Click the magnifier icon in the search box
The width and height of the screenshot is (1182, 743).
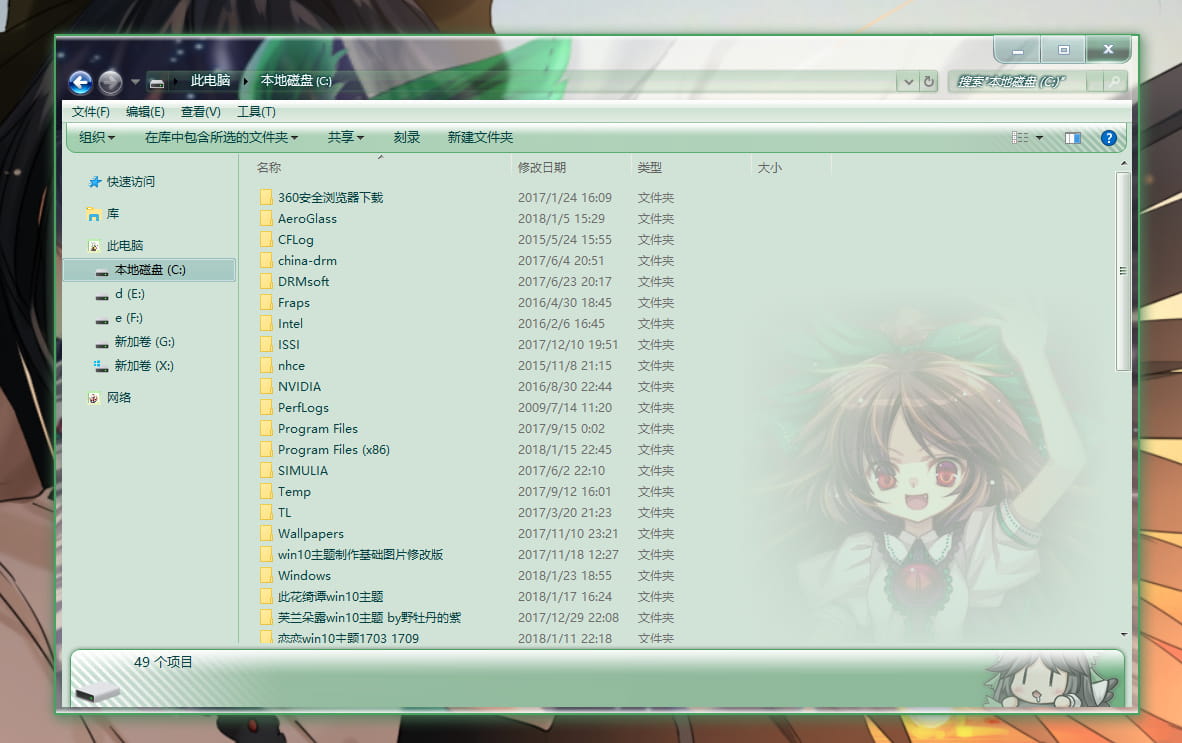[x=1112, y=82]
